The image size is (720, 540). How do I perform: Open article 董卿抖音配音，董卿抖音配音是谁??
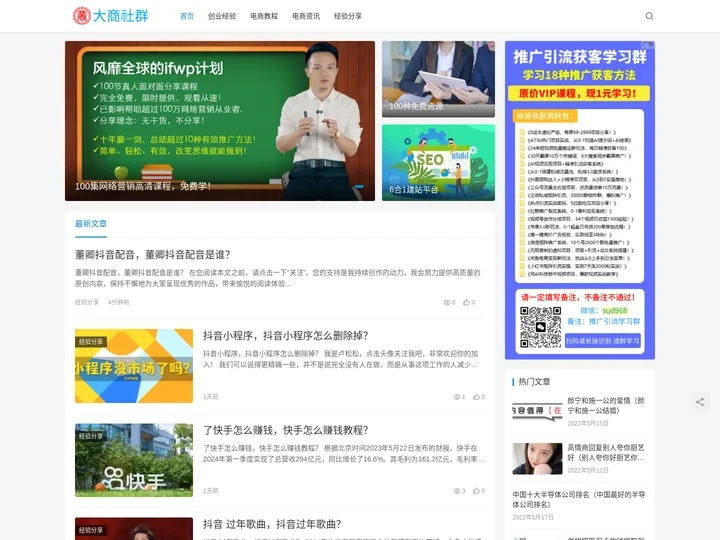[x=152, y=255]
